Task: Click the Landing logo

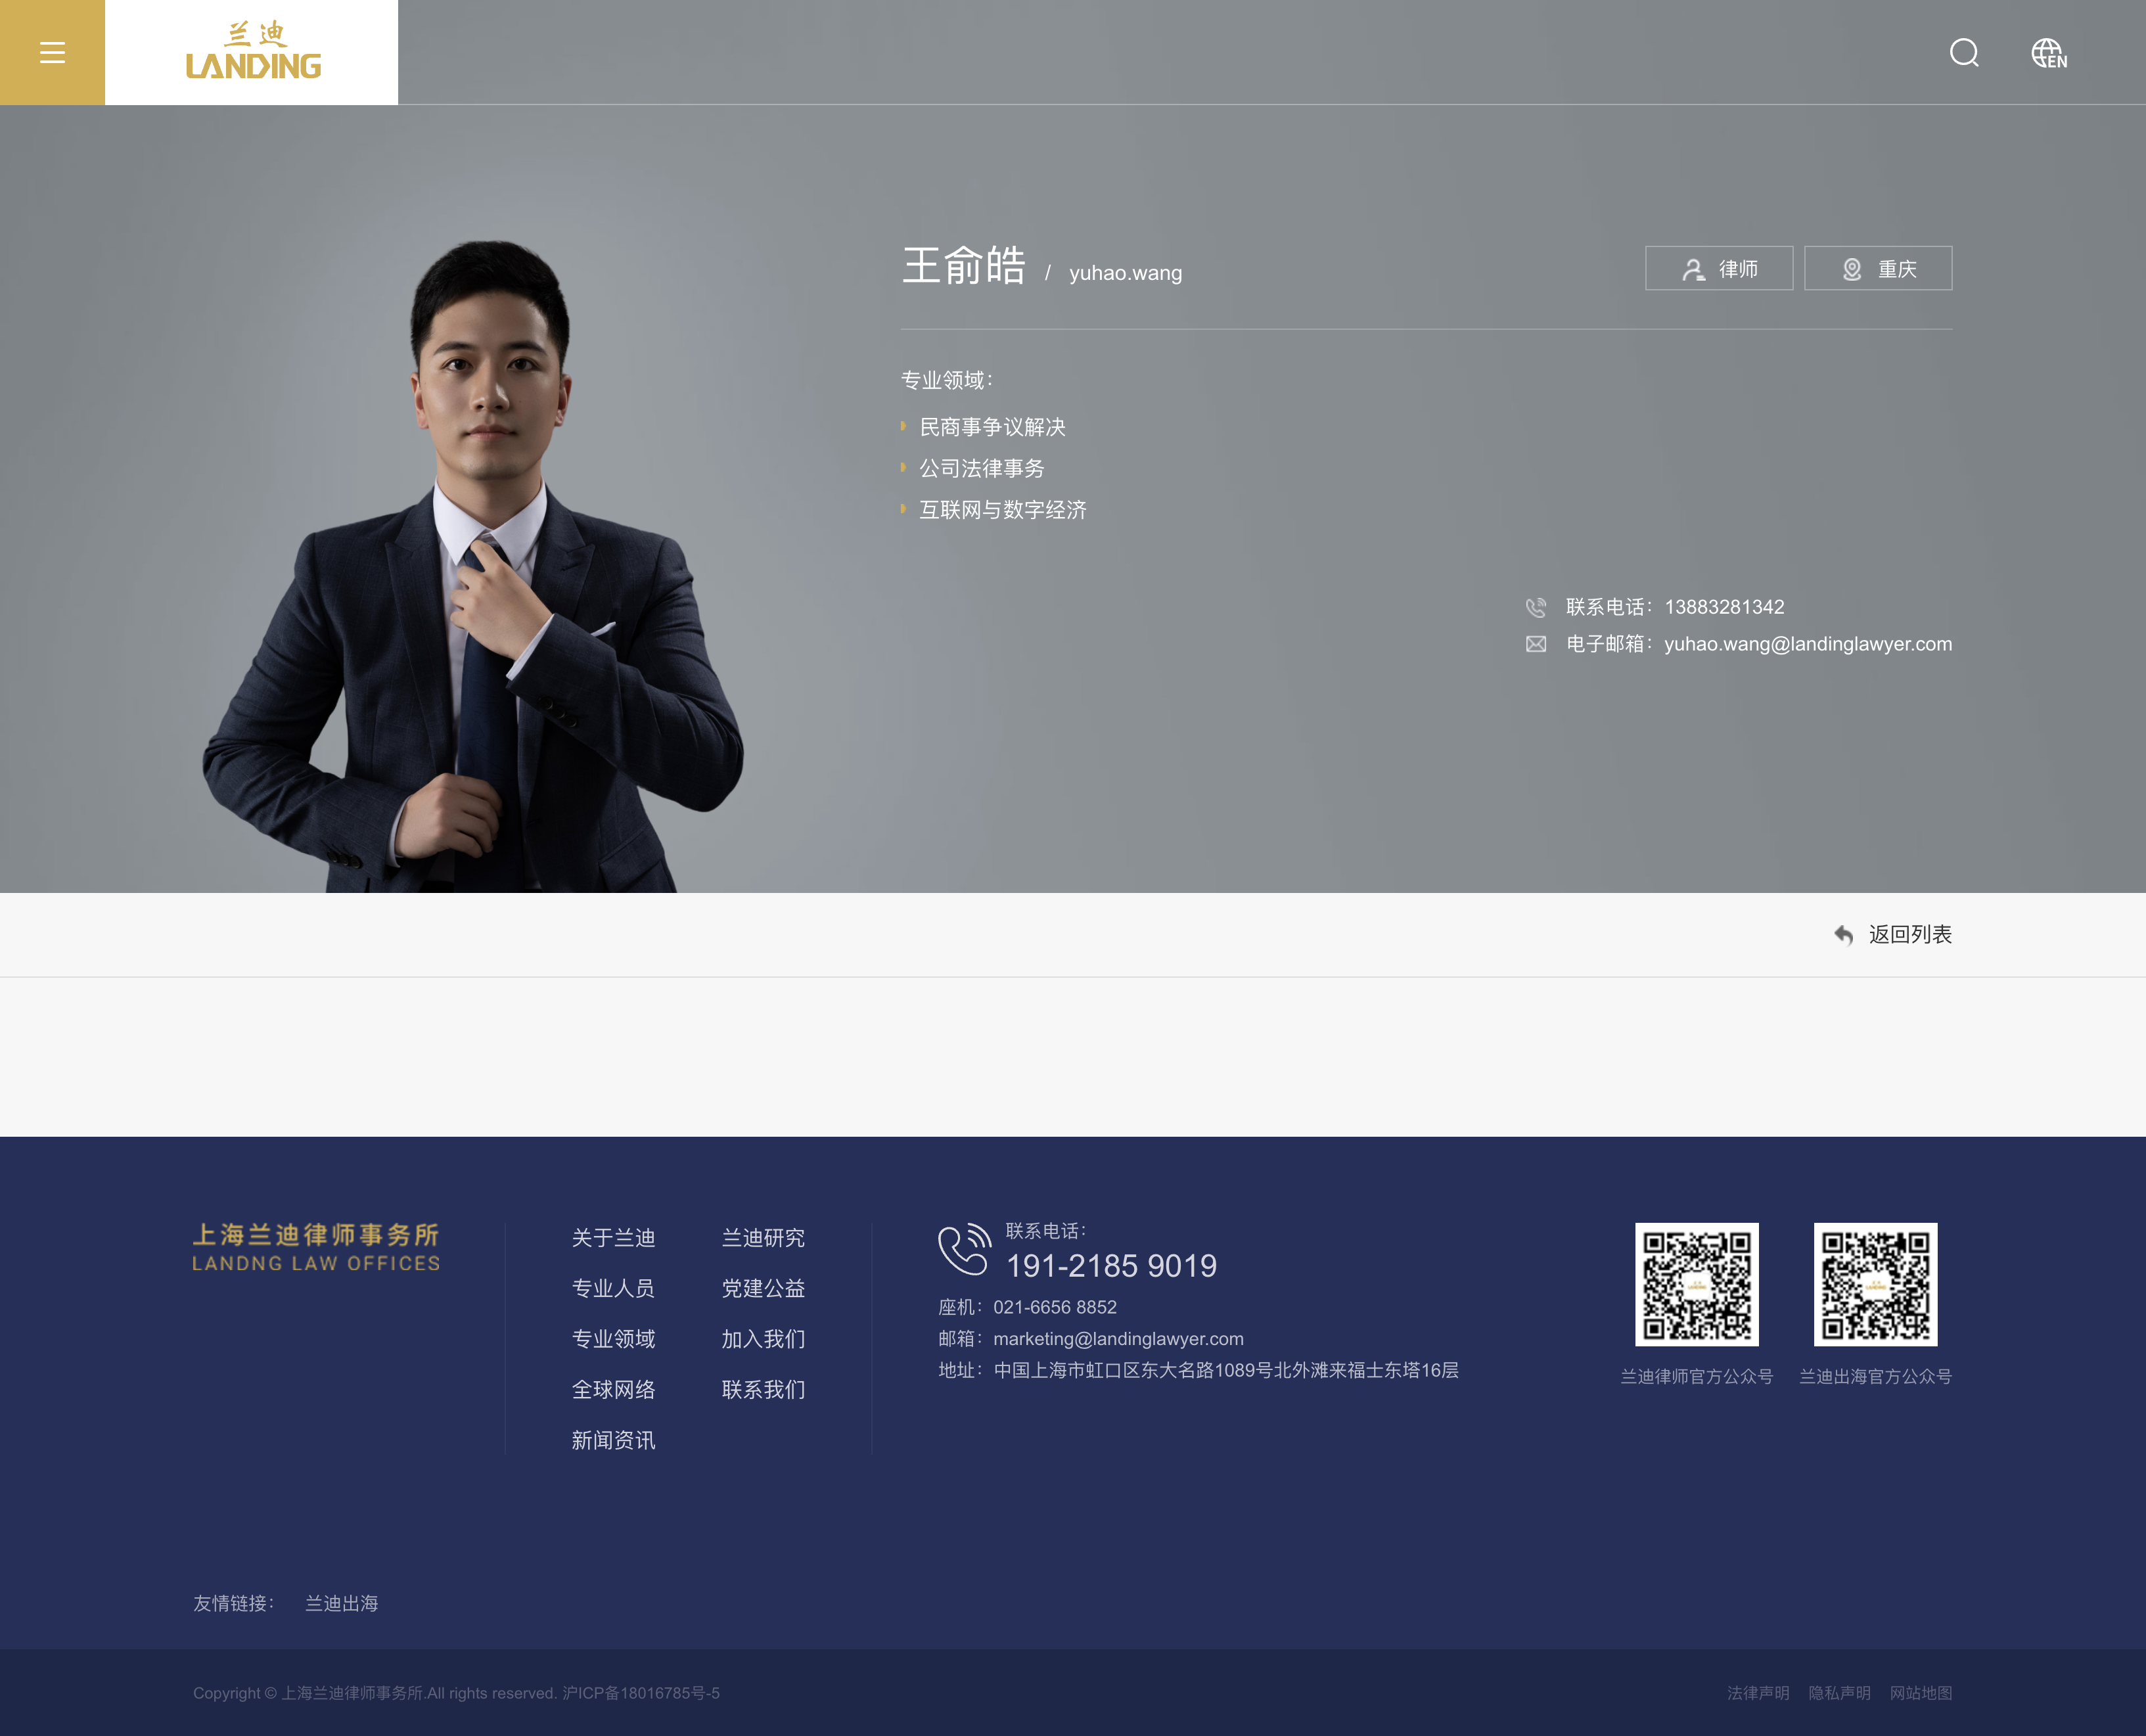Action: point(252,52)
